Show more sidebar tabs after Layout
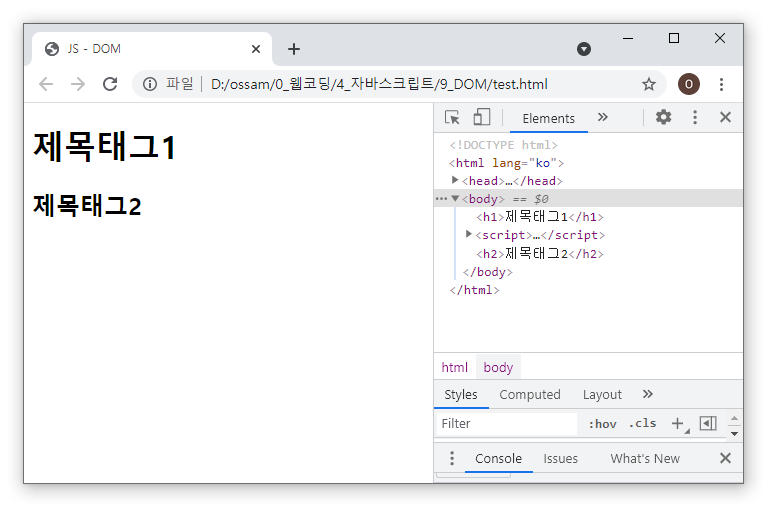Viewport: 771px width, 513px height. pyautogui.click(x=648, y=394)
